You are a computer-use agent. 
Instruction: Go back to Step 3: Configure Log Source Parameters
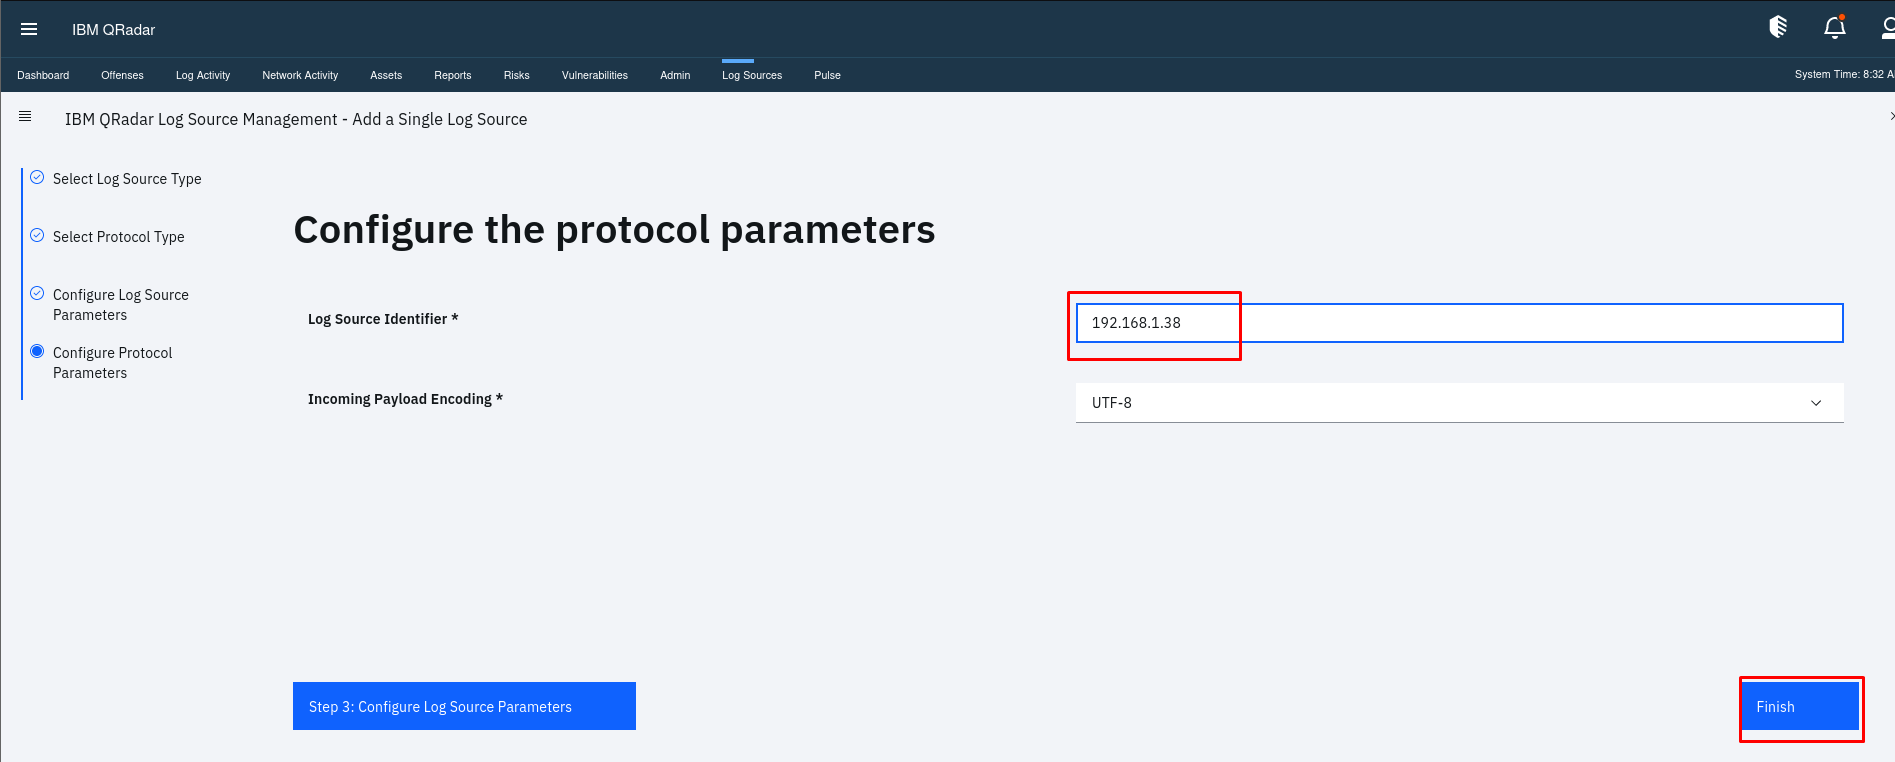[464, 706]
